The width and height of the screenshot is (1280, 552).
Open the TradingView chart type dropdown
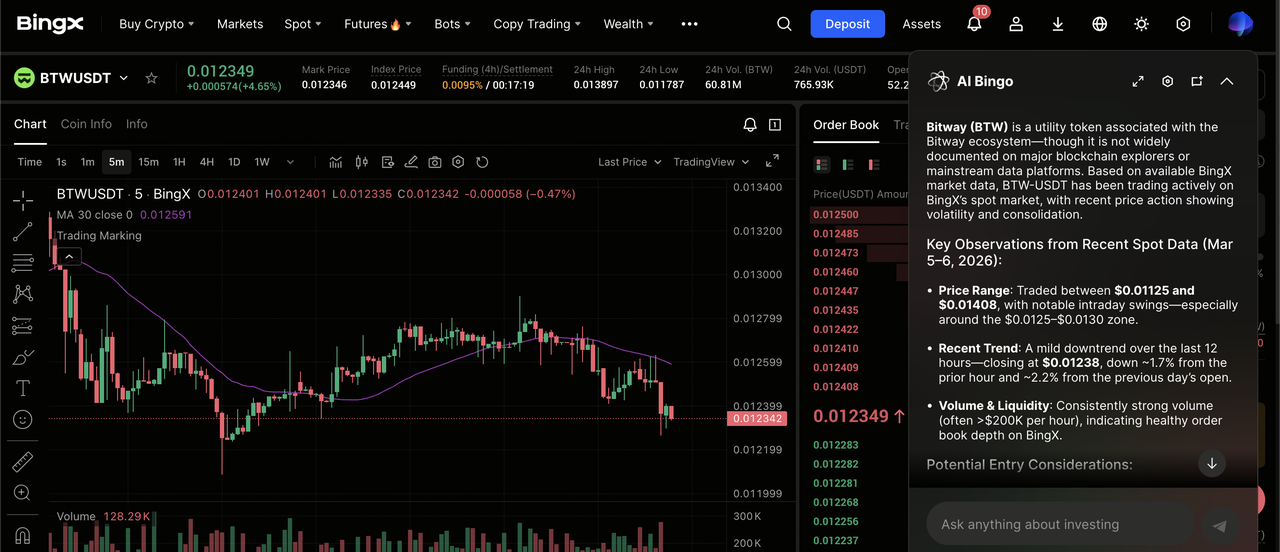711,162
